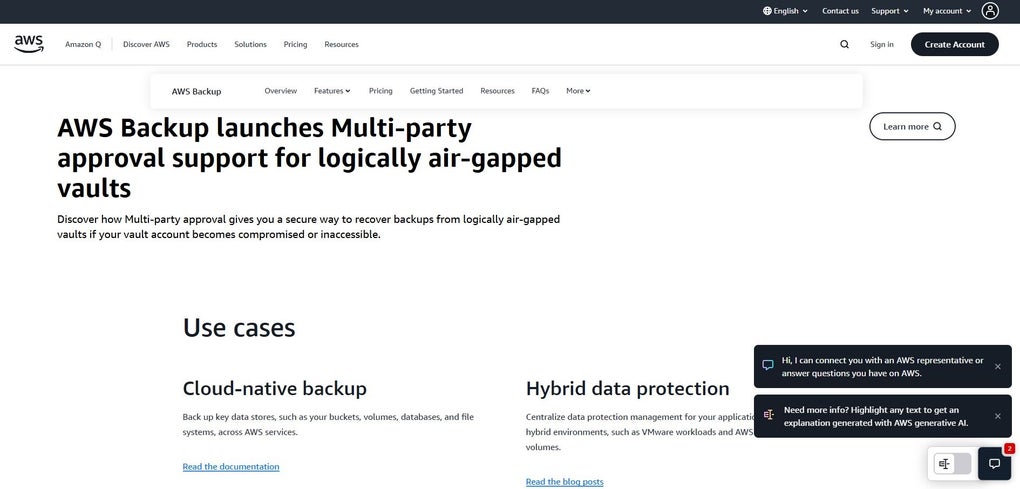Open the top Pricing menu item
Viewport: 1020px width, 489px height.
[295, 44]
